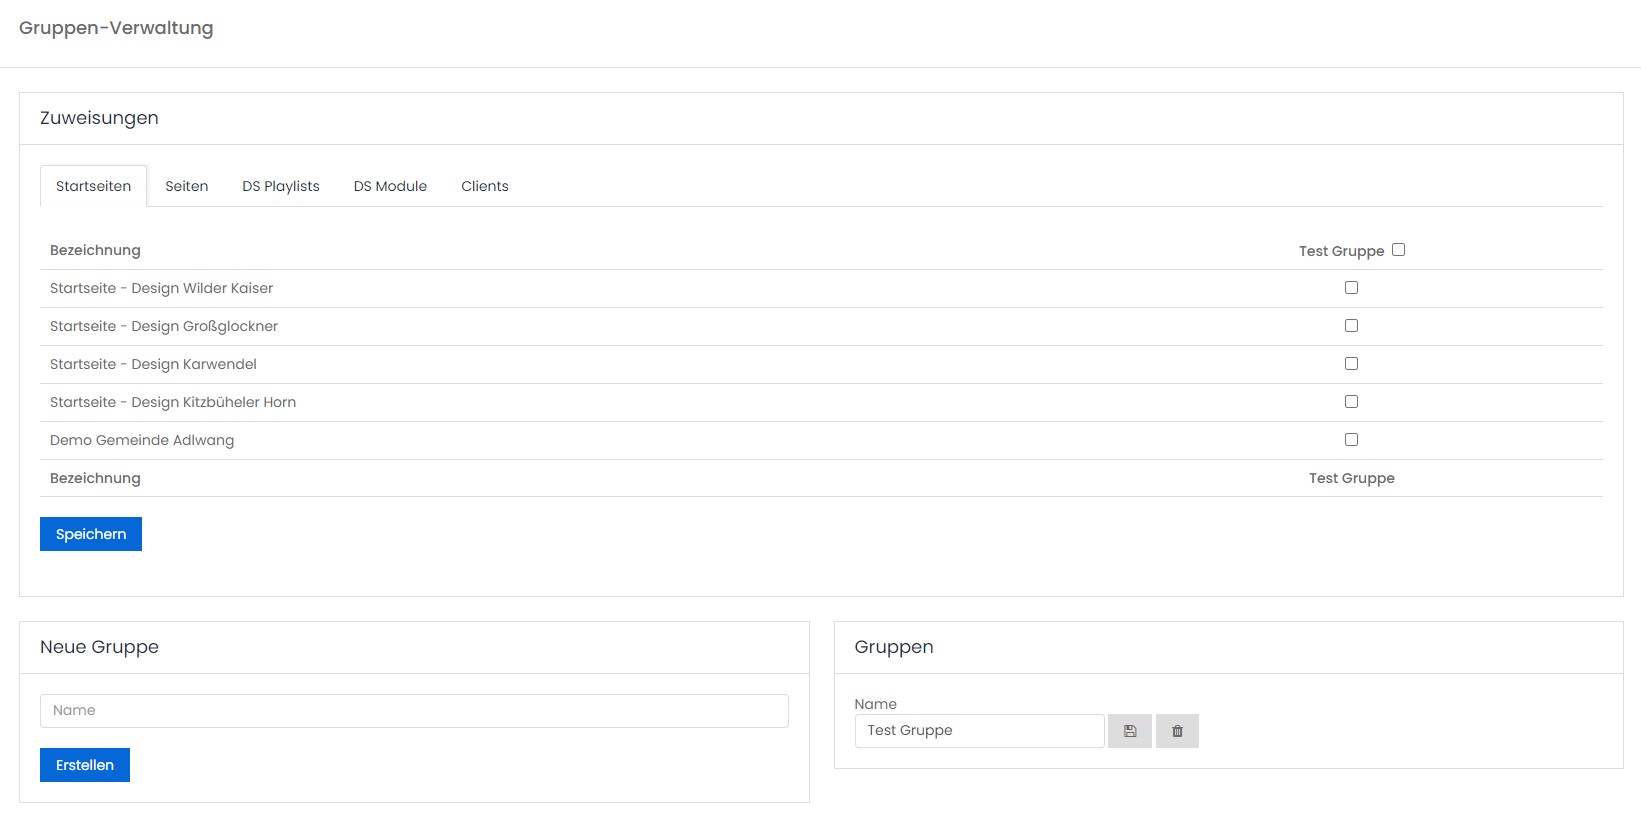This screenshot has width=1641, height=829.
Task: Click the Gruppen-Verwaltung page title
Action: [116, 28]
